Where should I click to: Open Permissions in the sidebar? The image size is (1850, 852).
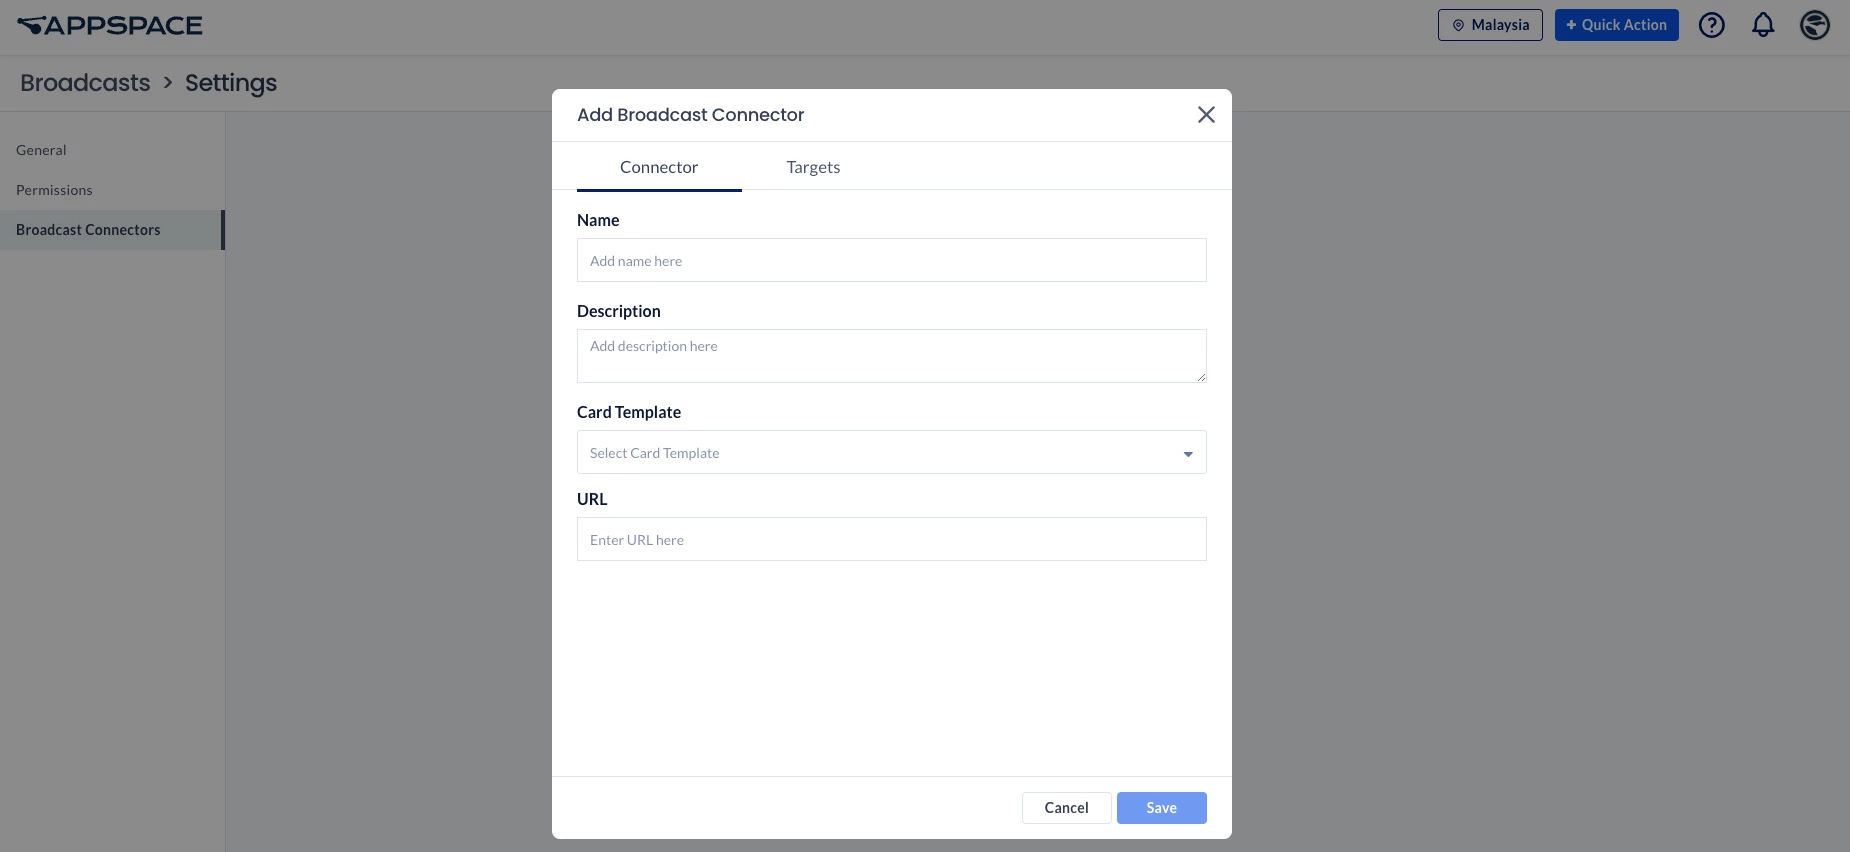point(54,190)
